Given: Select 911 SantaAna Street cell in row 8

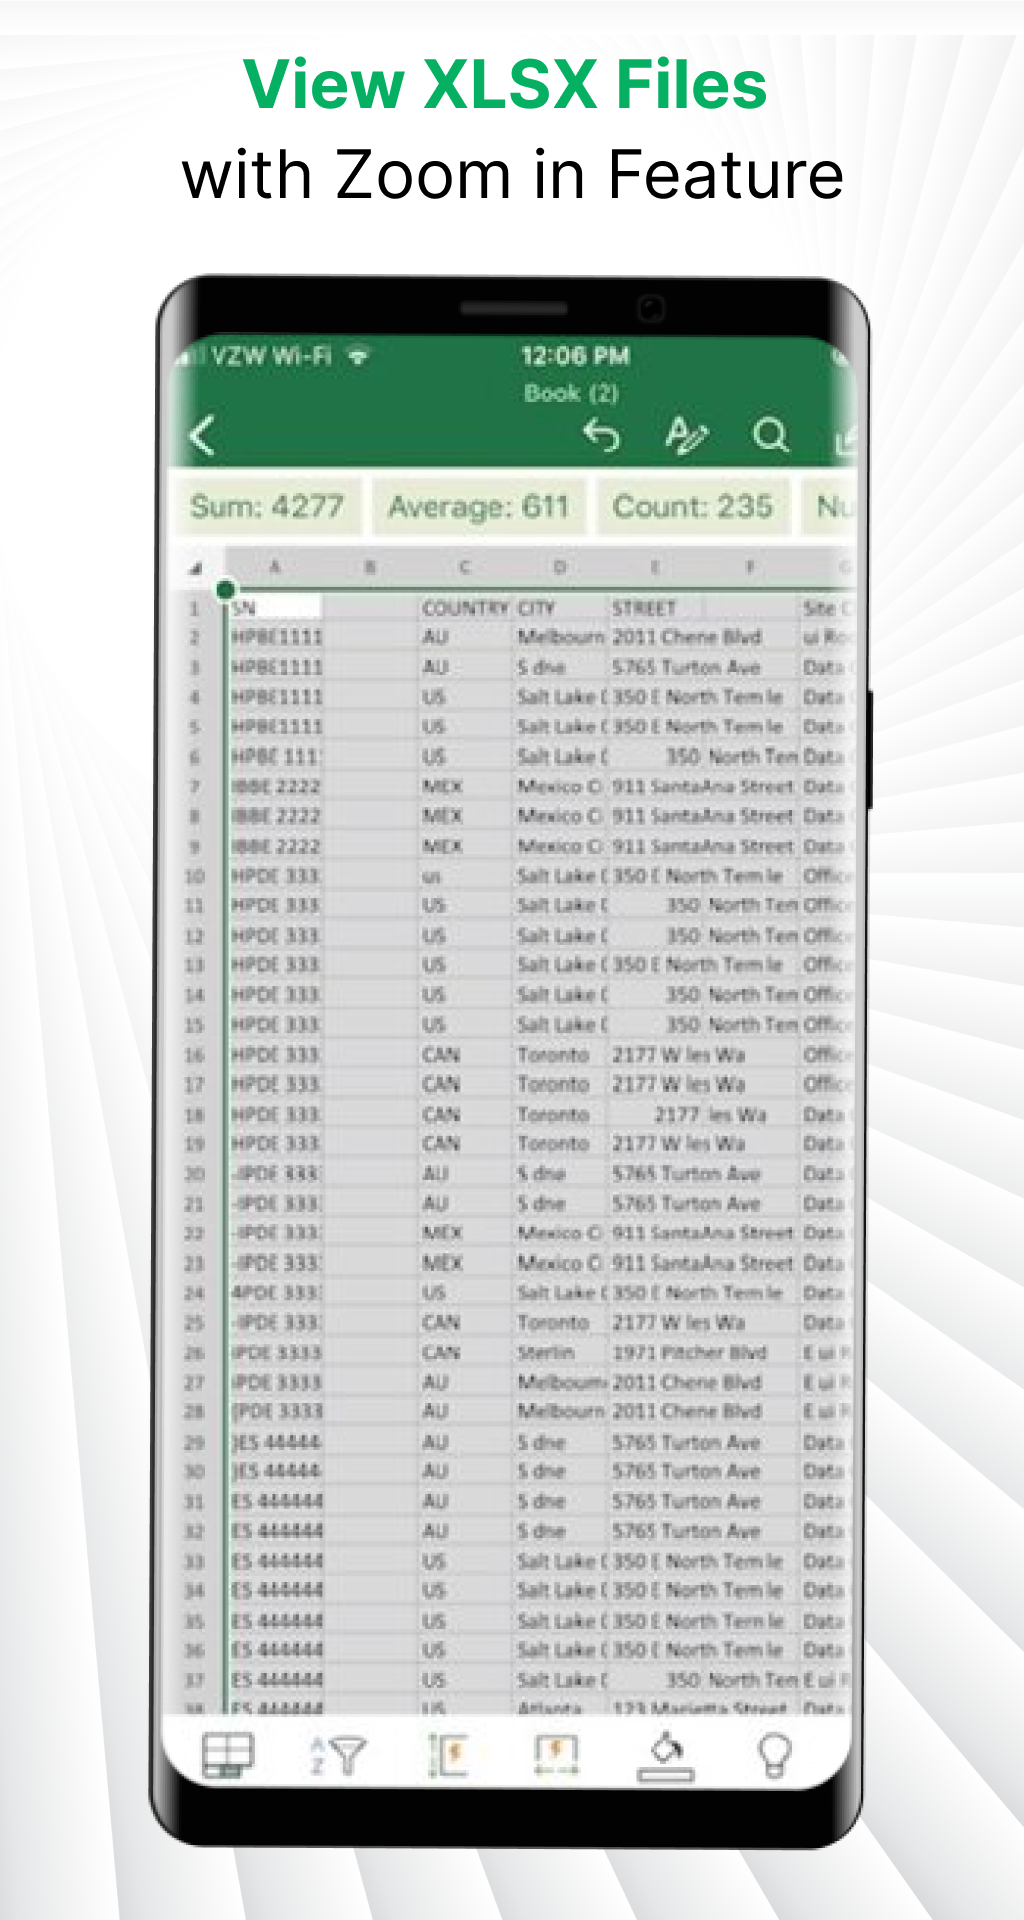Looking at the screenshot, I should click(x=703, y=816).
